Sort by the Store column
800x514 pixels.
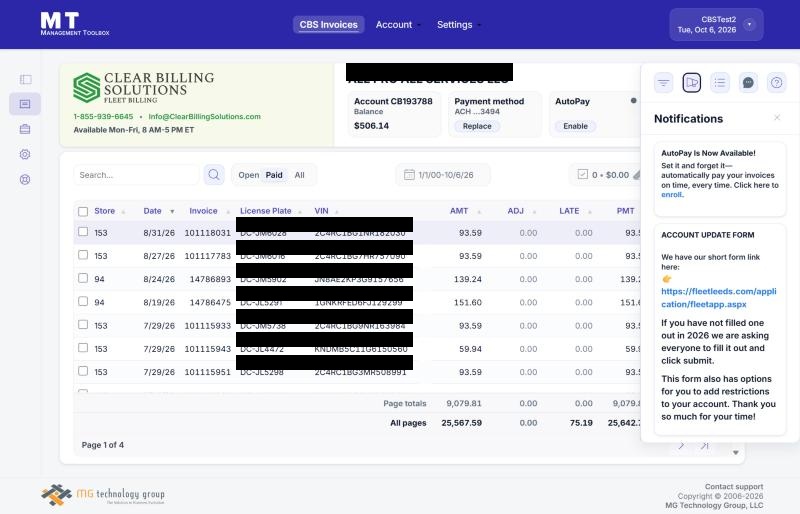tap(109, 211)
